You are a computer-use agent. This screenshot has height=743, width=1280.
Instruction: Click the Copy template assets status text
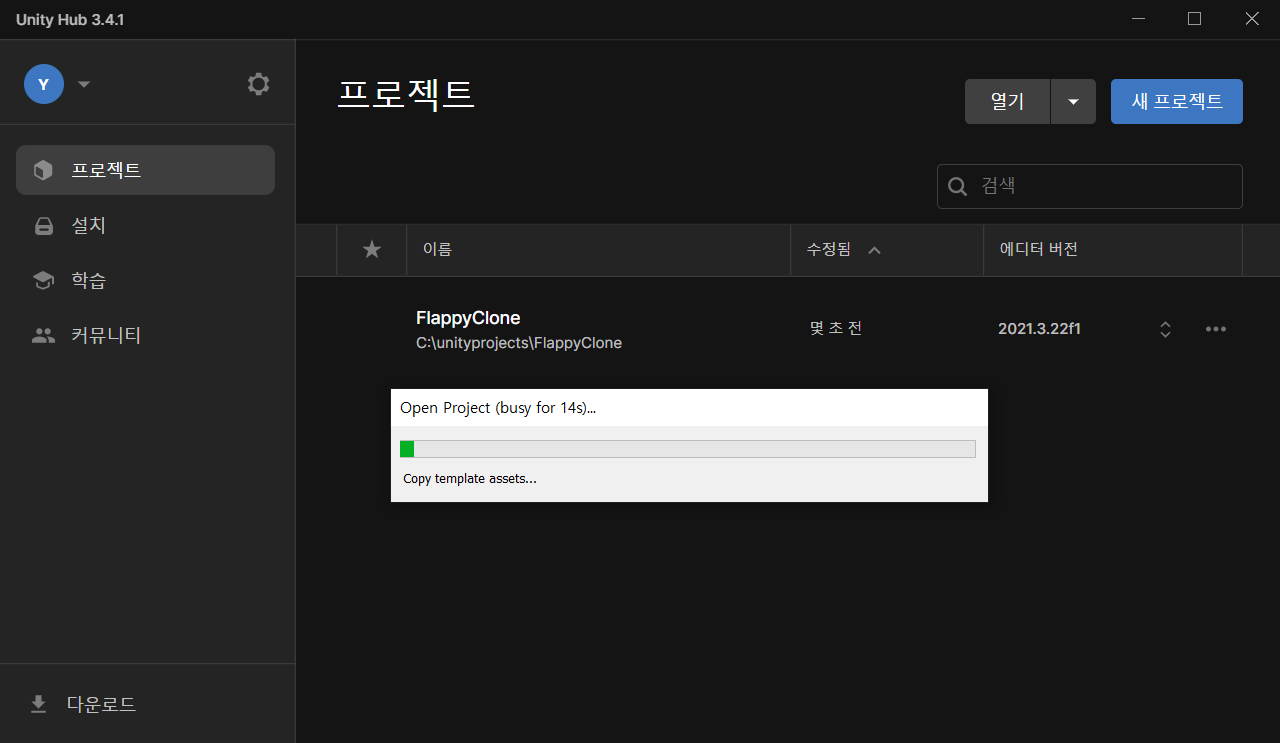tap(470, 479)
